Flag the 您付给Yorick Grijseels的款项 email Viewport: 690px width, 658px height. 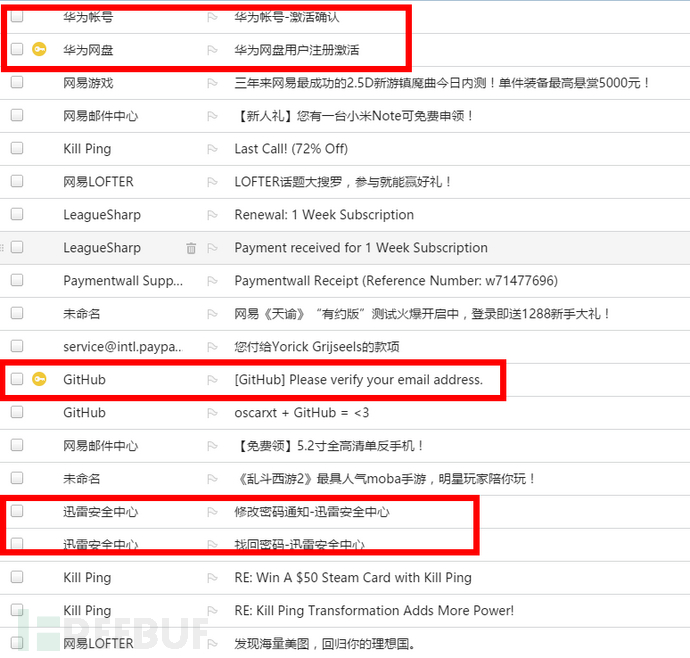[x=212, y=347]
